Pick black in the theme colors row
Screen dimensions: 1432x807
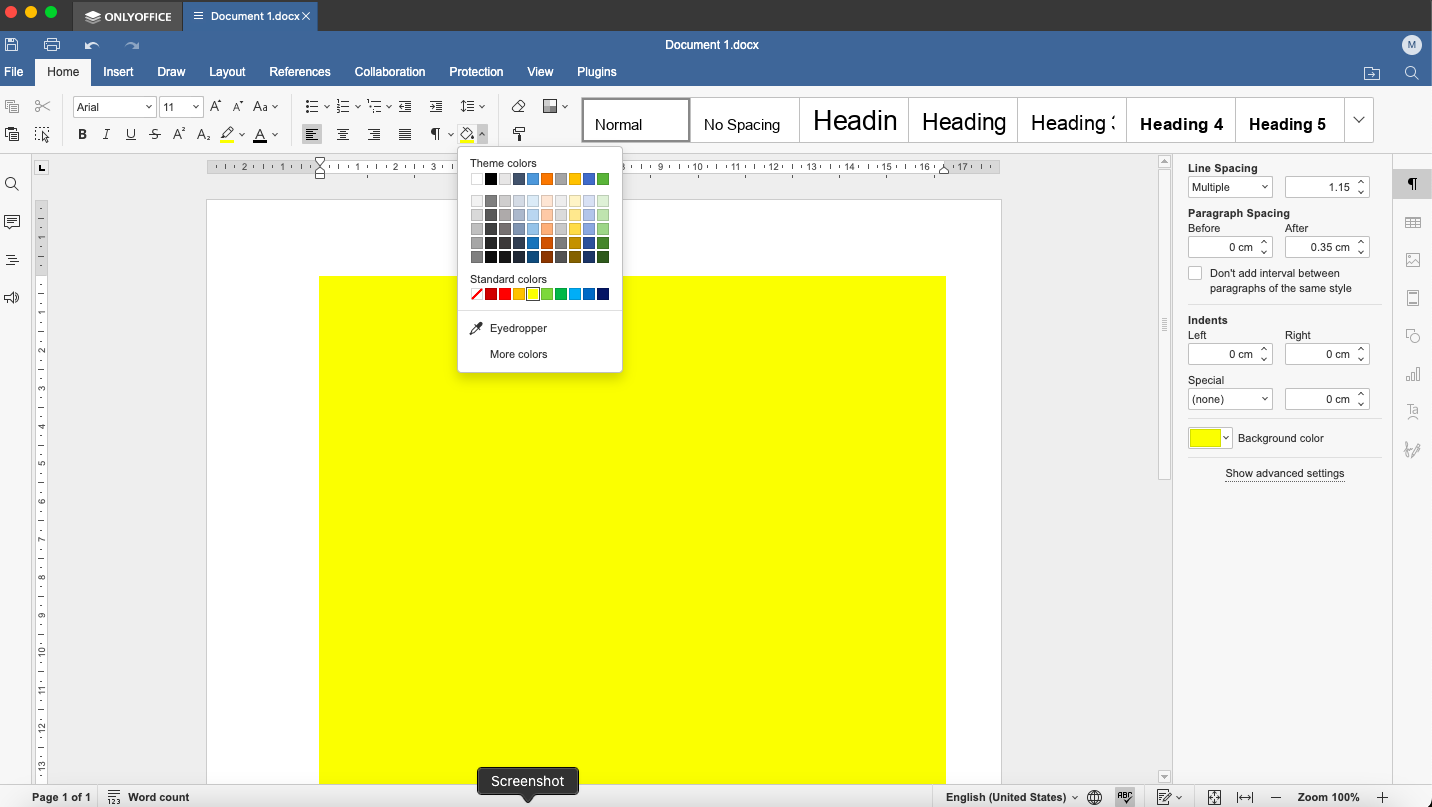coord(491,179)
